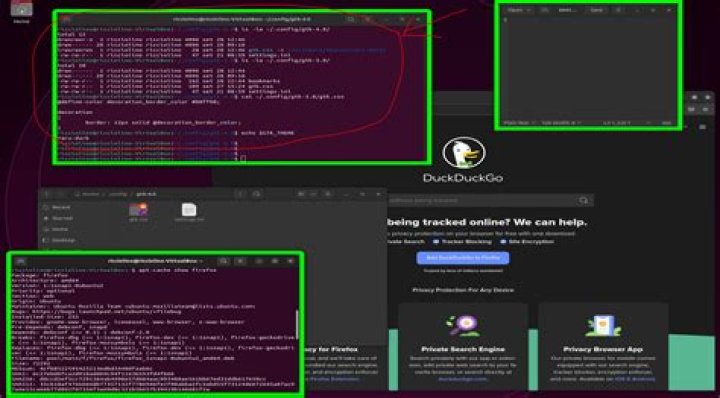This screenshot has width=720, height=398.
Task: Click back arrow in file manager
Action: click(46, 194)
